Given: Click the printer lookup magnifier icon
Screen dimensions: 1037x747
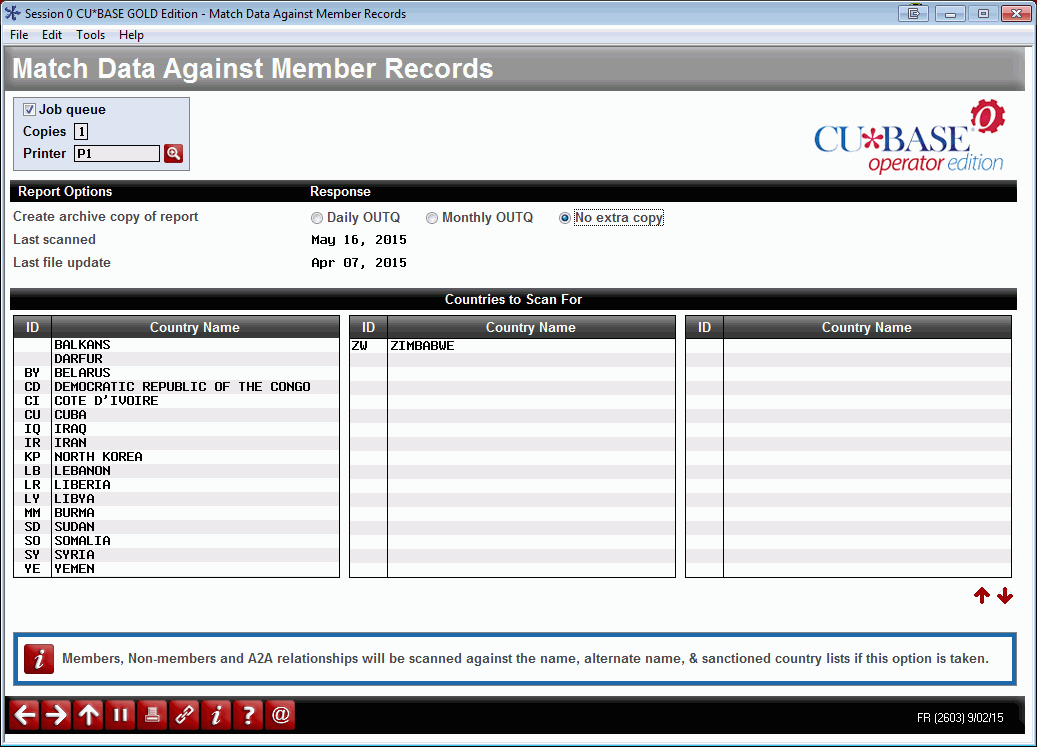Looking at the screenshot, I should coord(173,153).
